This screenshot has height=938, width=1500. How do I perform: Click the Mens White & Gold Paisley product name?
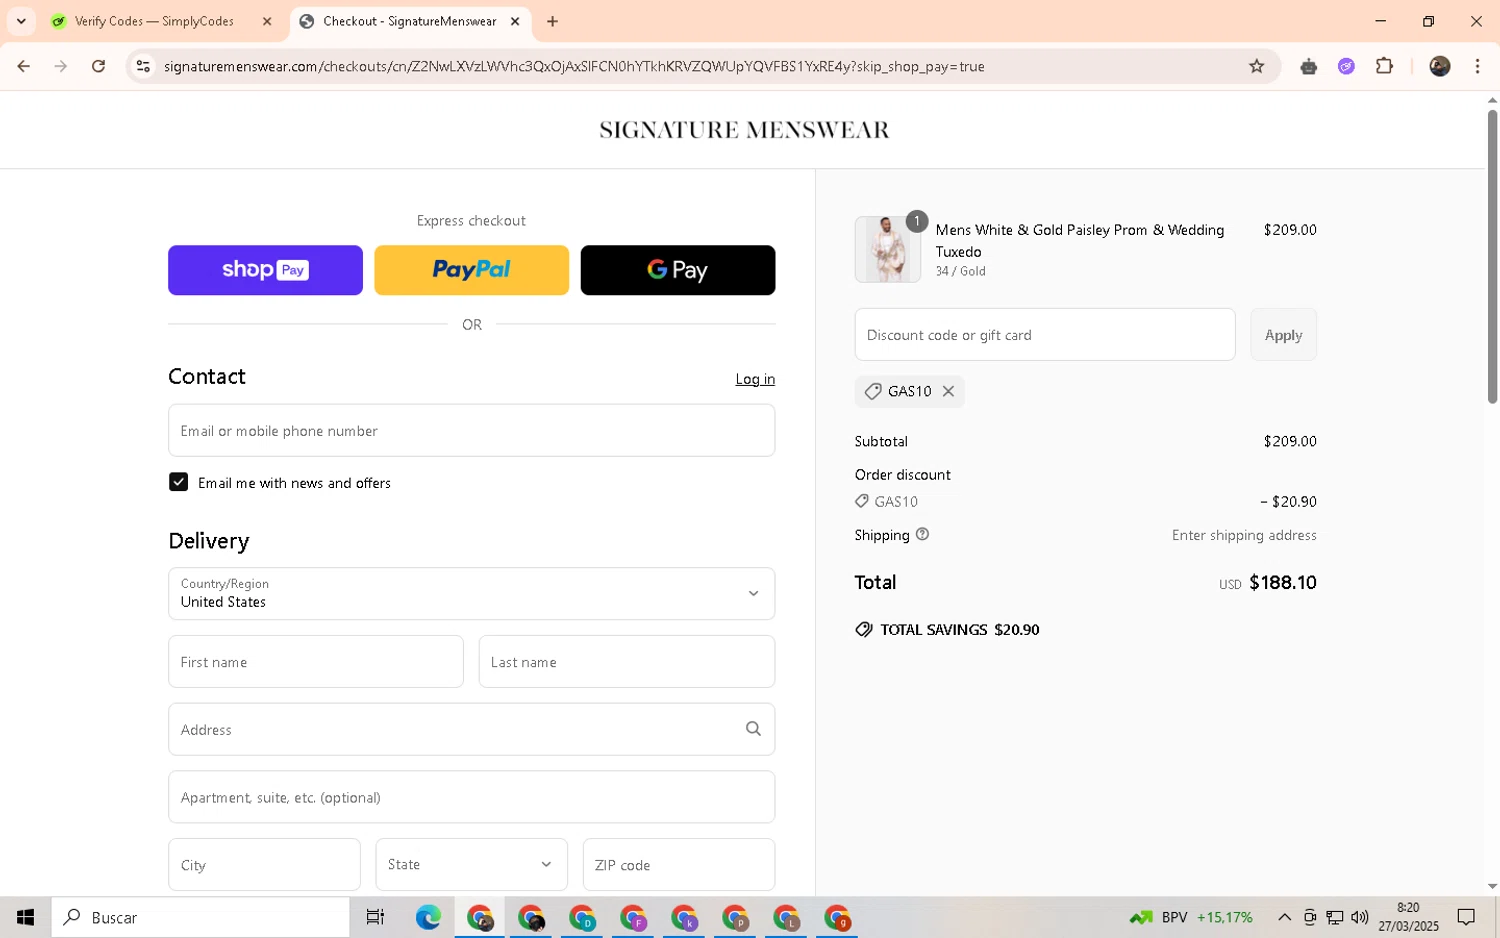click(1080, 241)
